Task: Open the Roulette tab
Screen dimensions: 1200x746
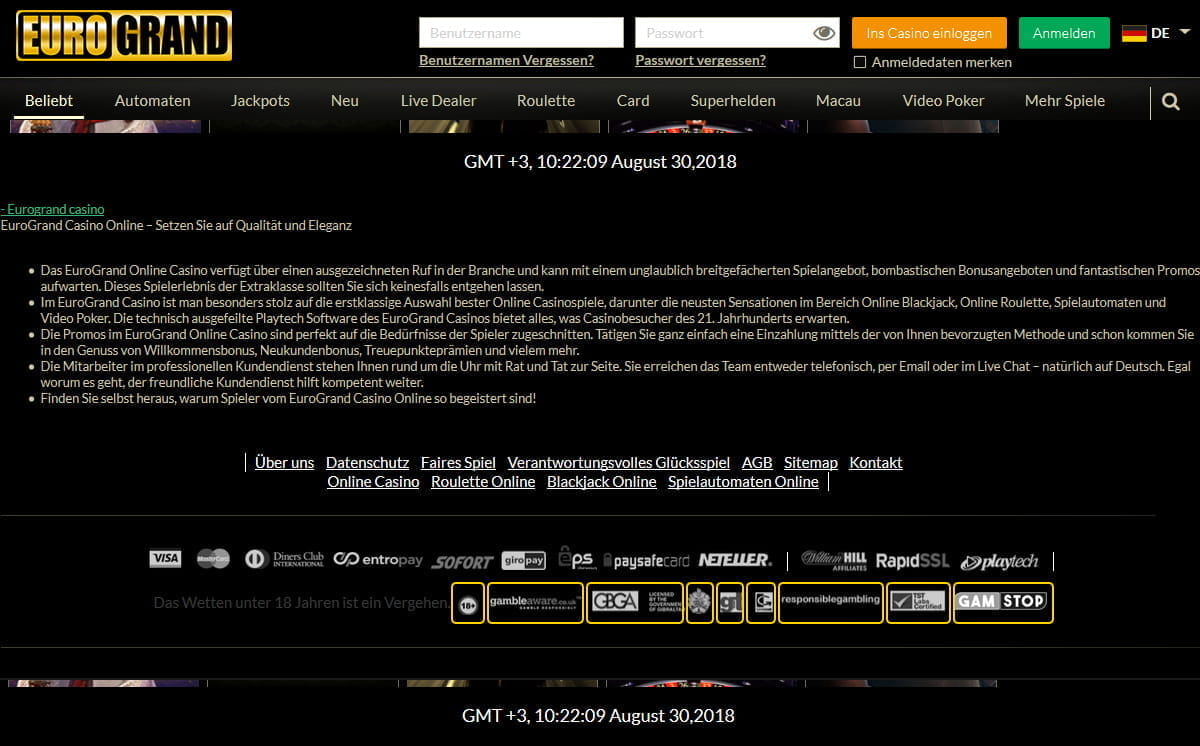Action: point(546,100)
